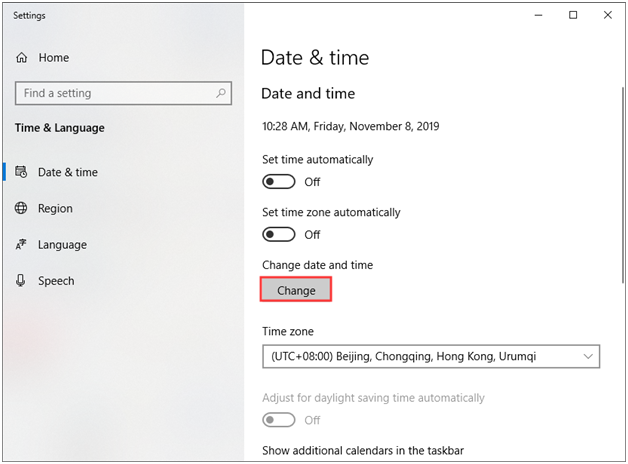This screenshot has width=628, height=464.
Task: Minimize the Settings window
Action: [x=538, y=15]
